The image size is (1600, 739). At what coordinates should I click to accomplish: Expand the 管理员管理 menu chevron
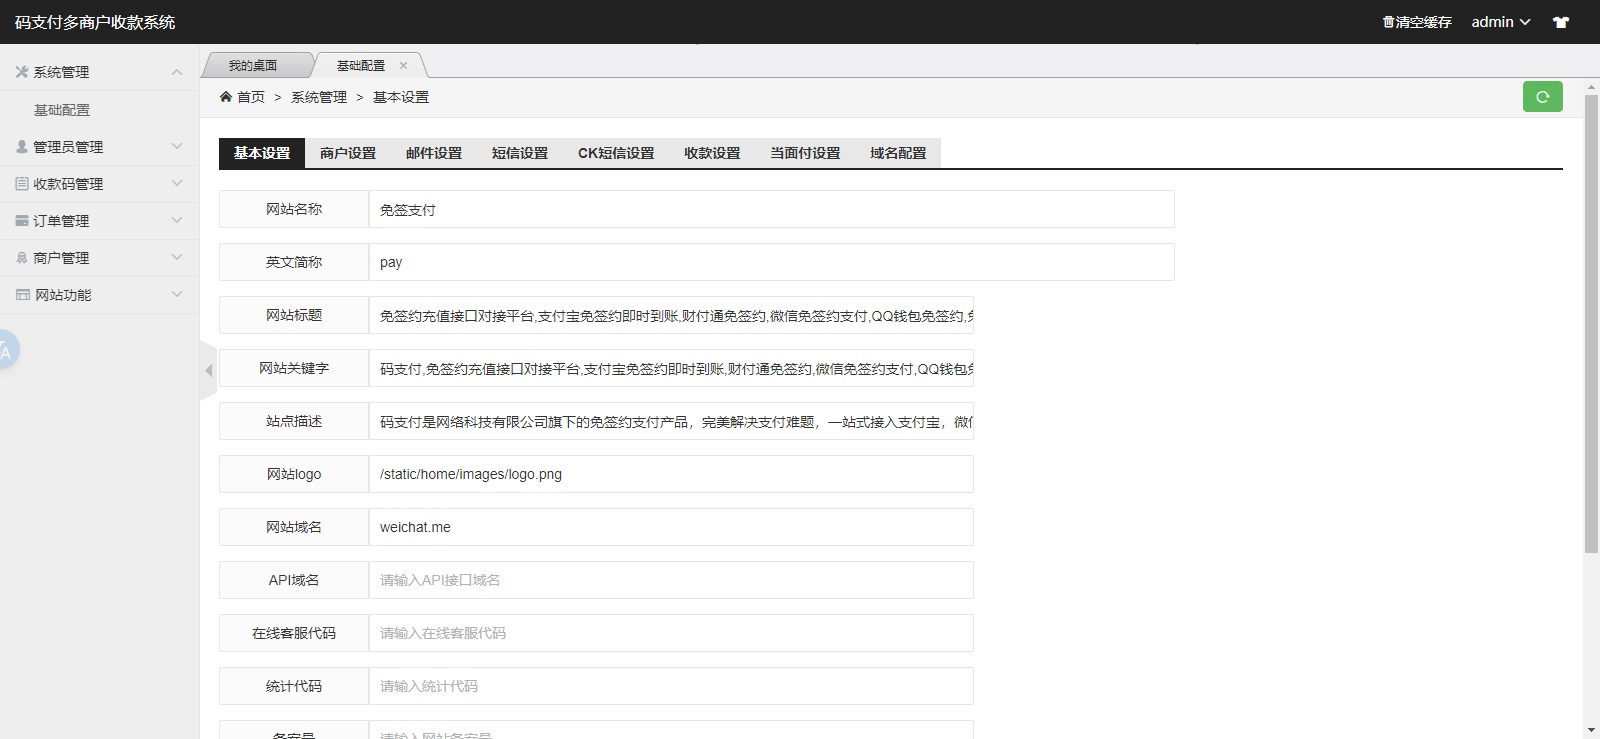tap(177, 146)
